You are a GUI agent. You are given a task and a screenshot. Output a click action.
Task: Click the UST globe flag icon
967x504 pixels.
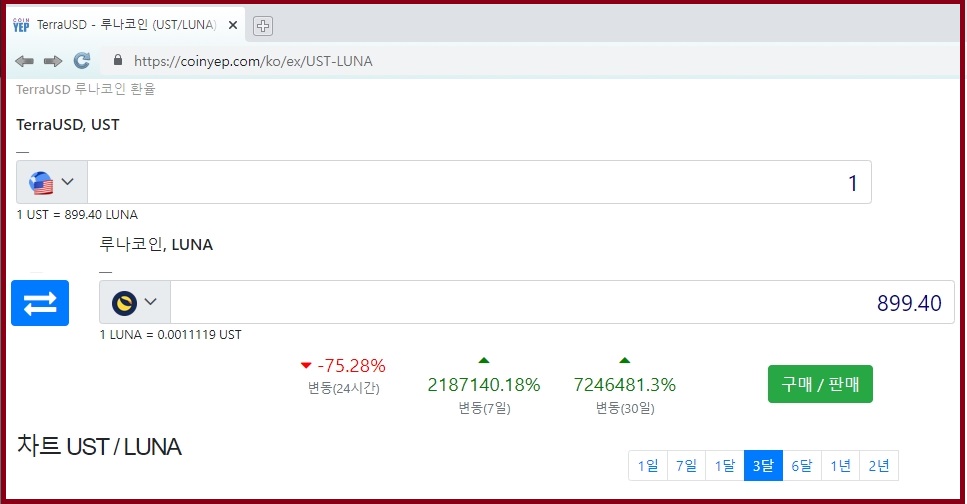point(41,183)
